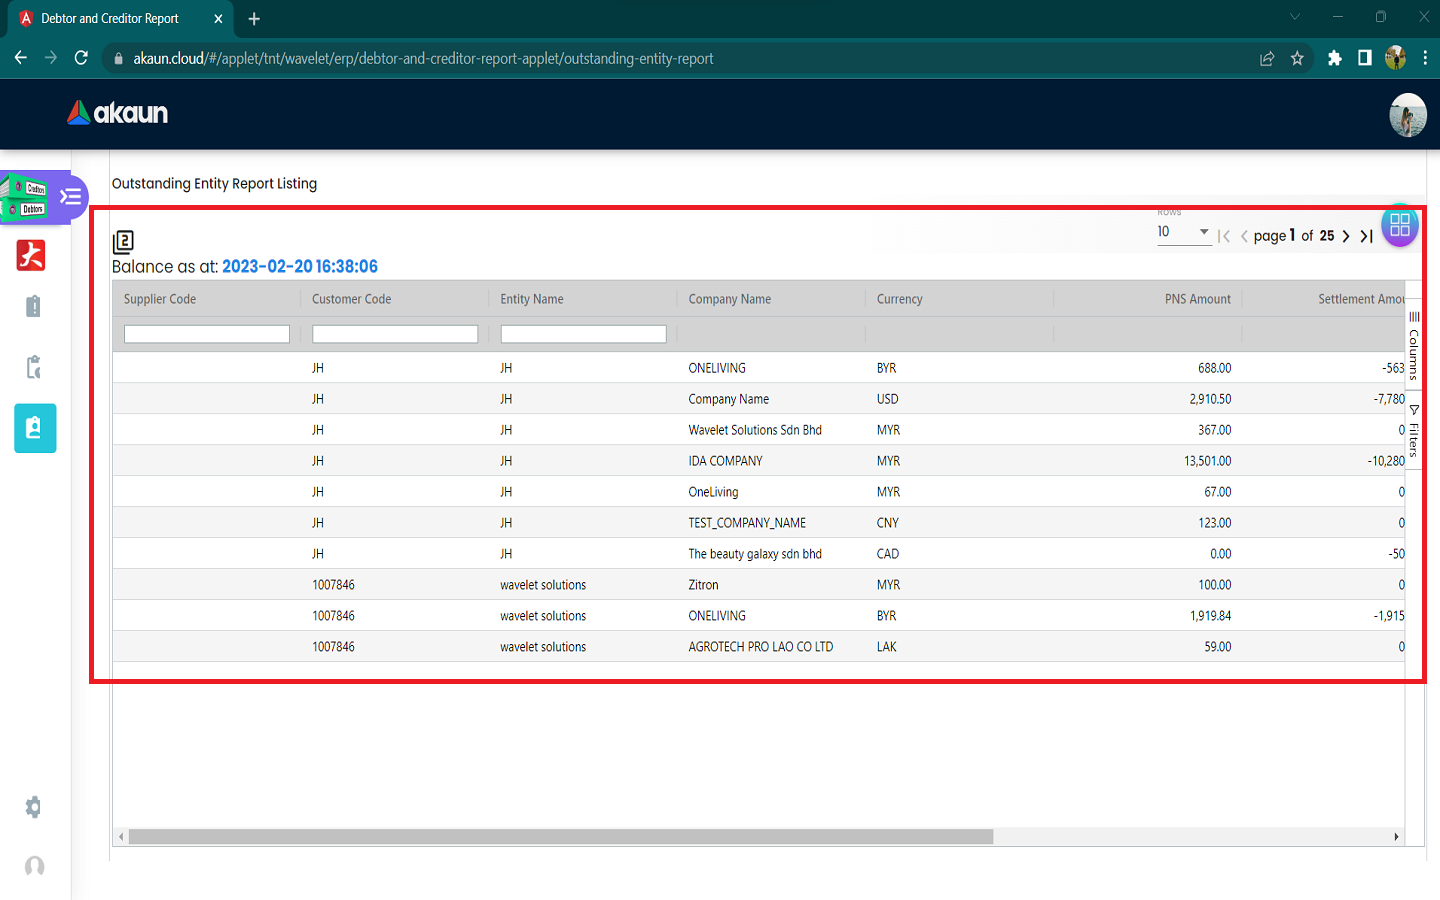Click the gradient grid apps button
The height and width of the screenshot is (900, 1440).
[x=1399, y=225]
